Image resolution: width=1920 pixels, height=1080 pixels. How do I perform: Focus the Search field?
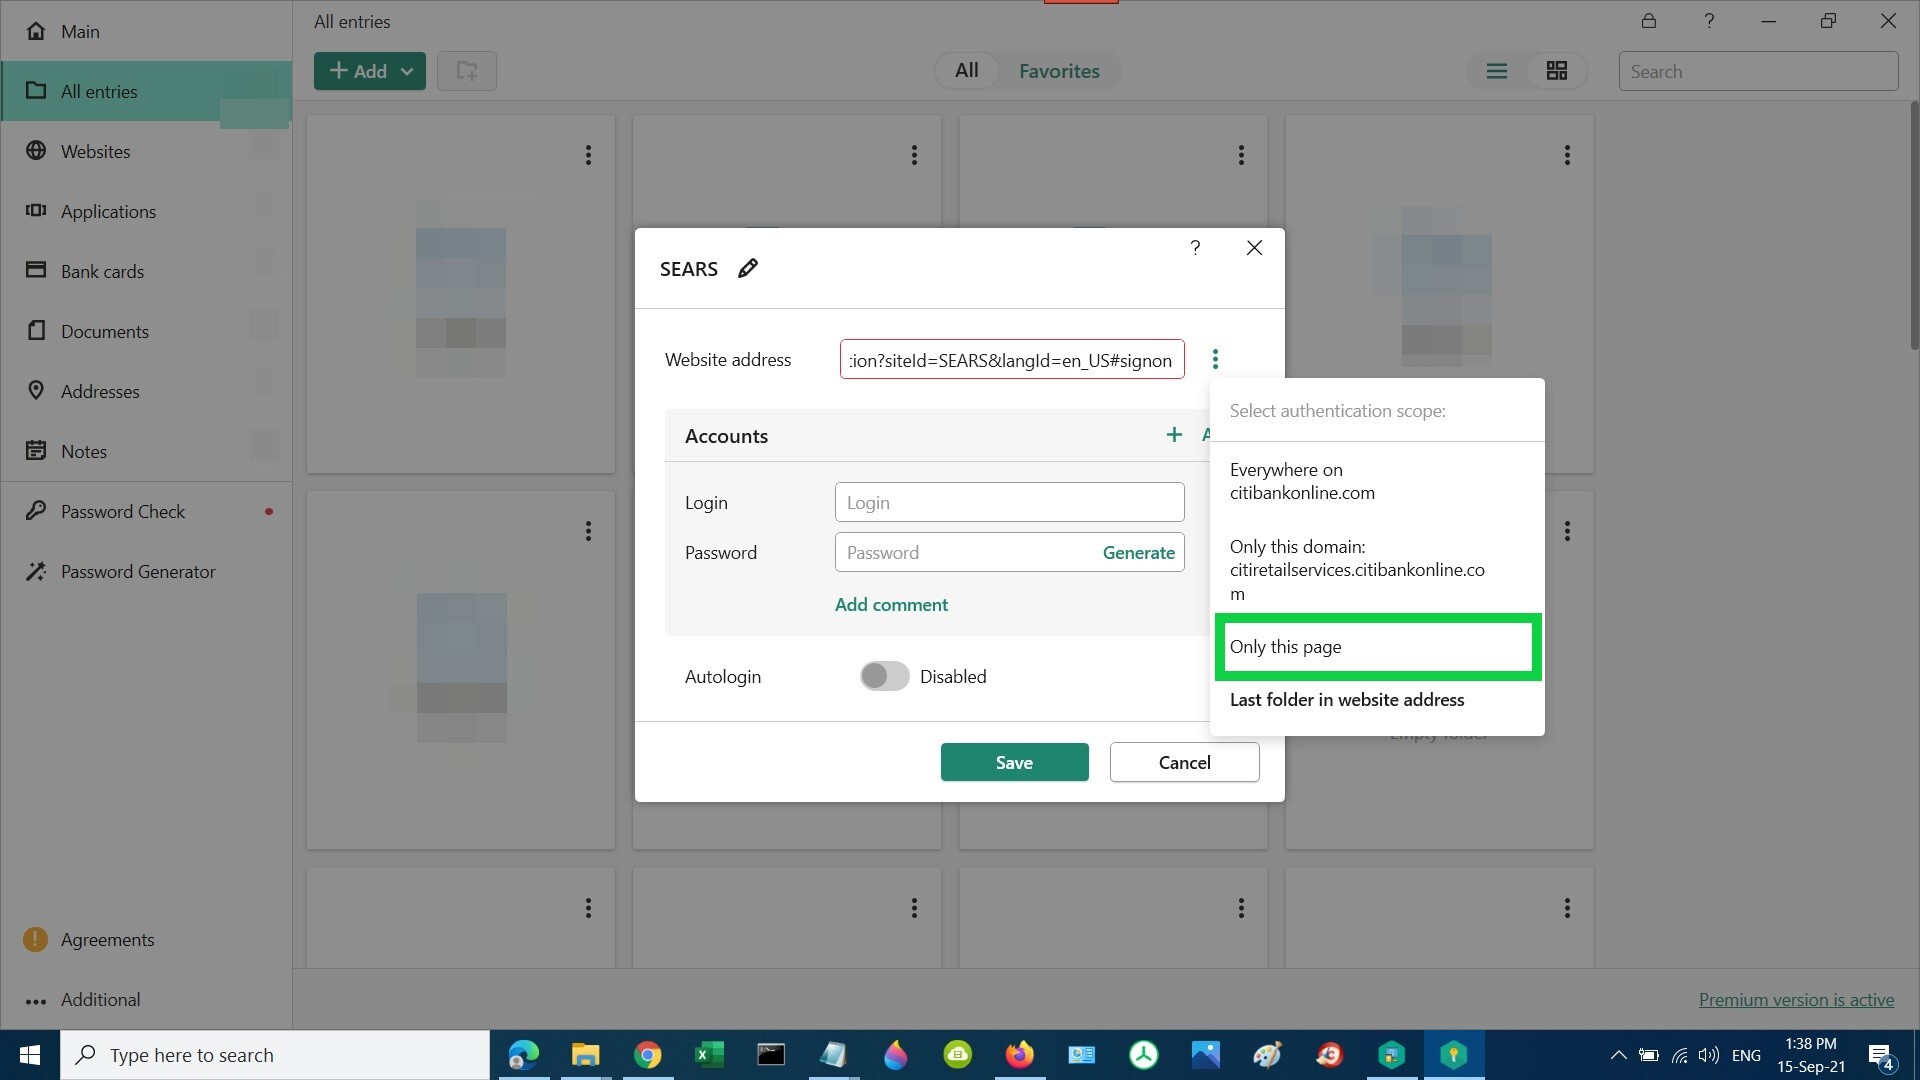[x=1758, y=71]
